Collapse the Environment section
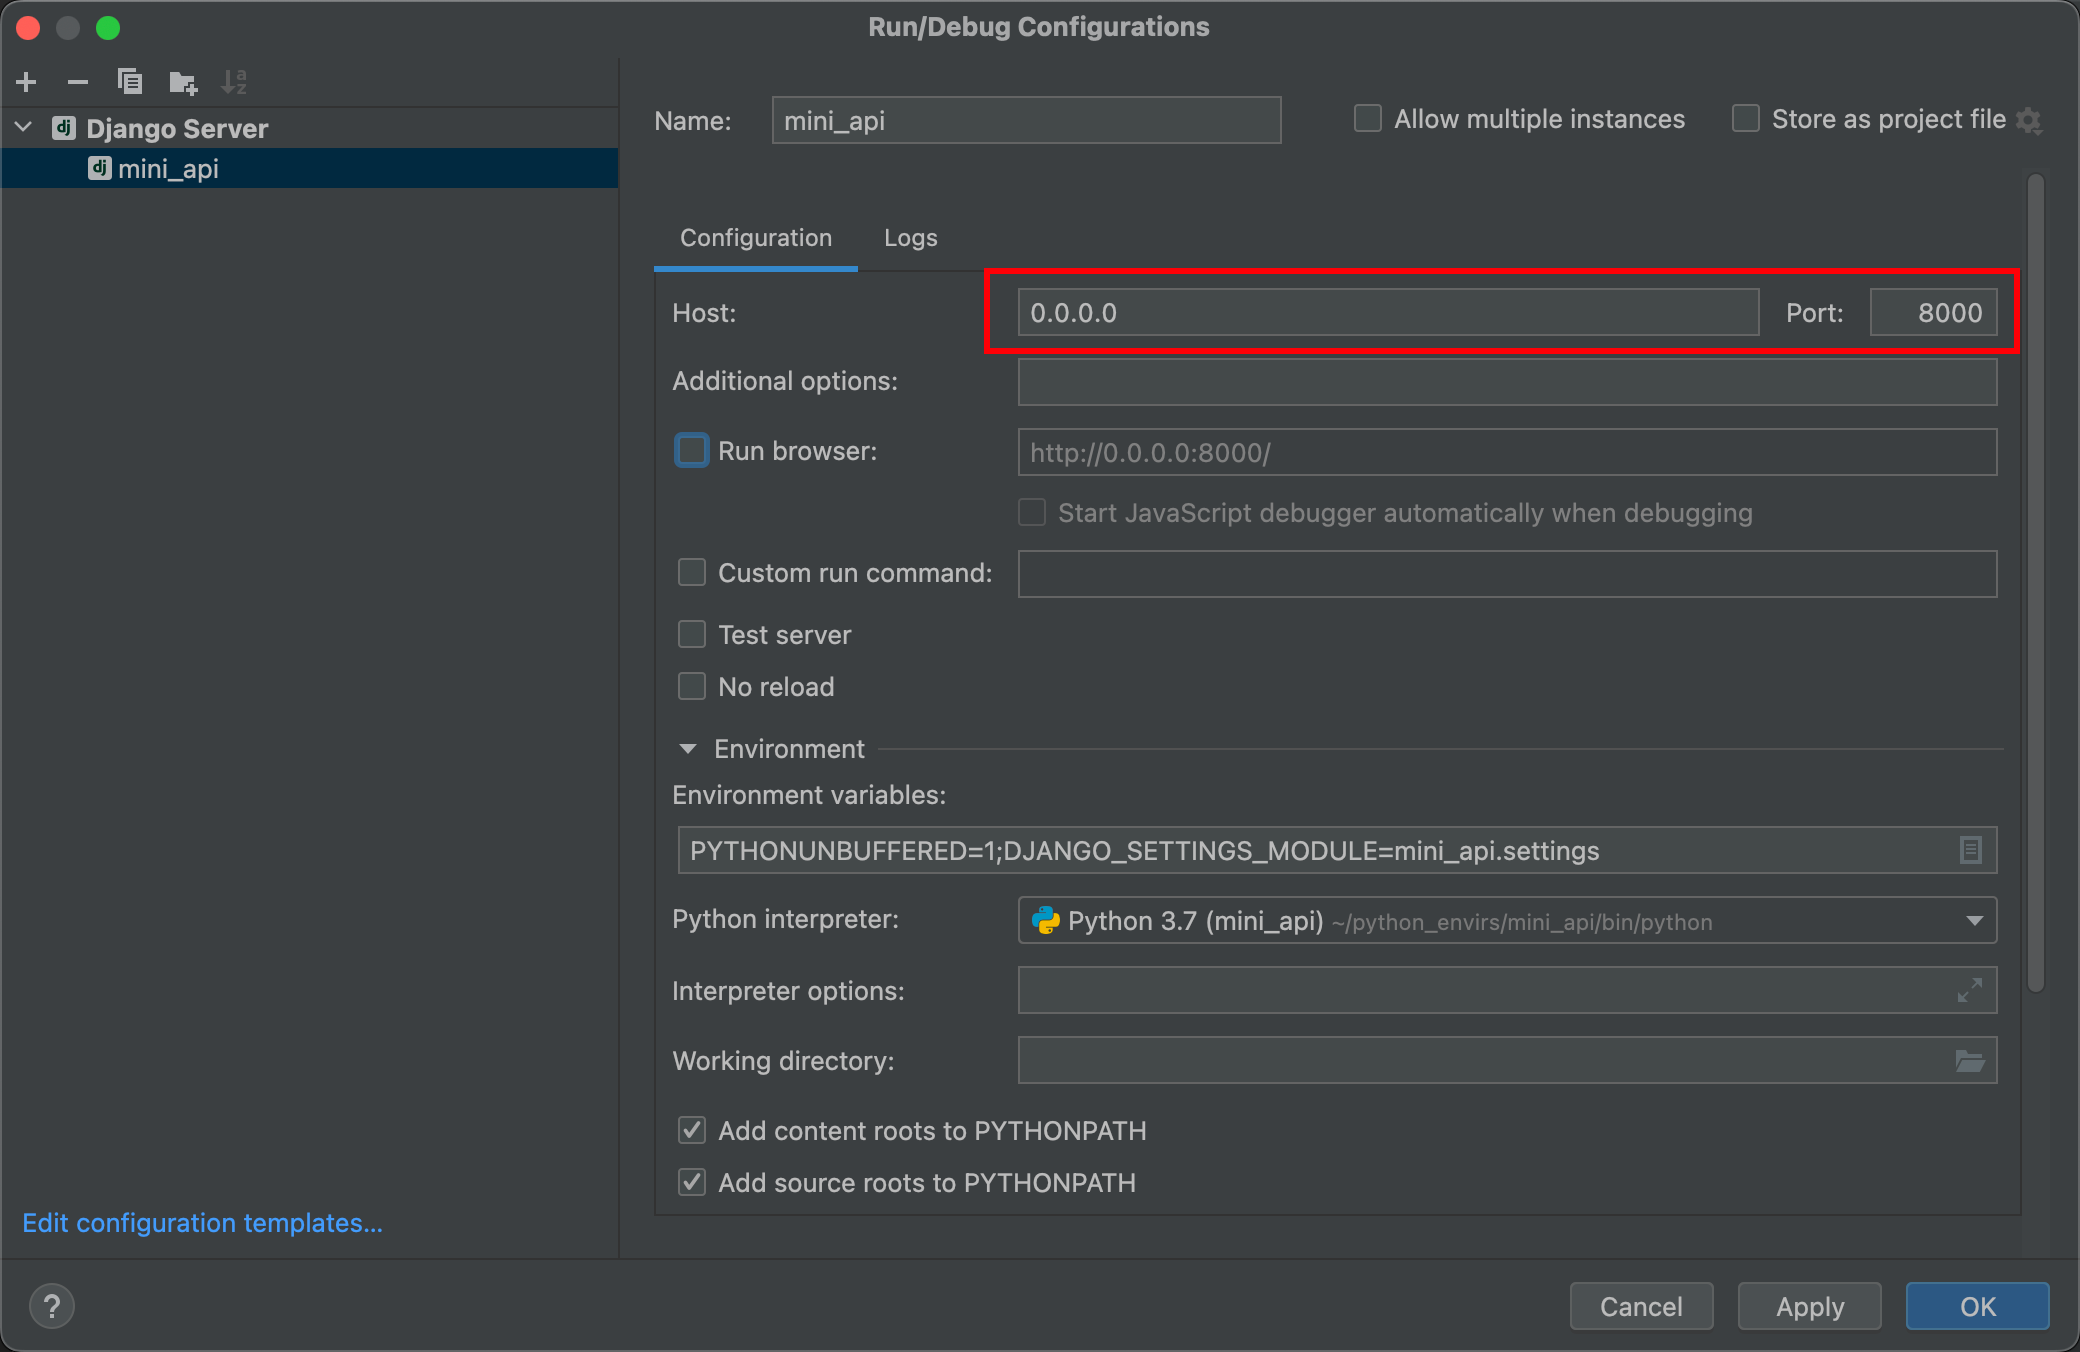 coord(687,749)
